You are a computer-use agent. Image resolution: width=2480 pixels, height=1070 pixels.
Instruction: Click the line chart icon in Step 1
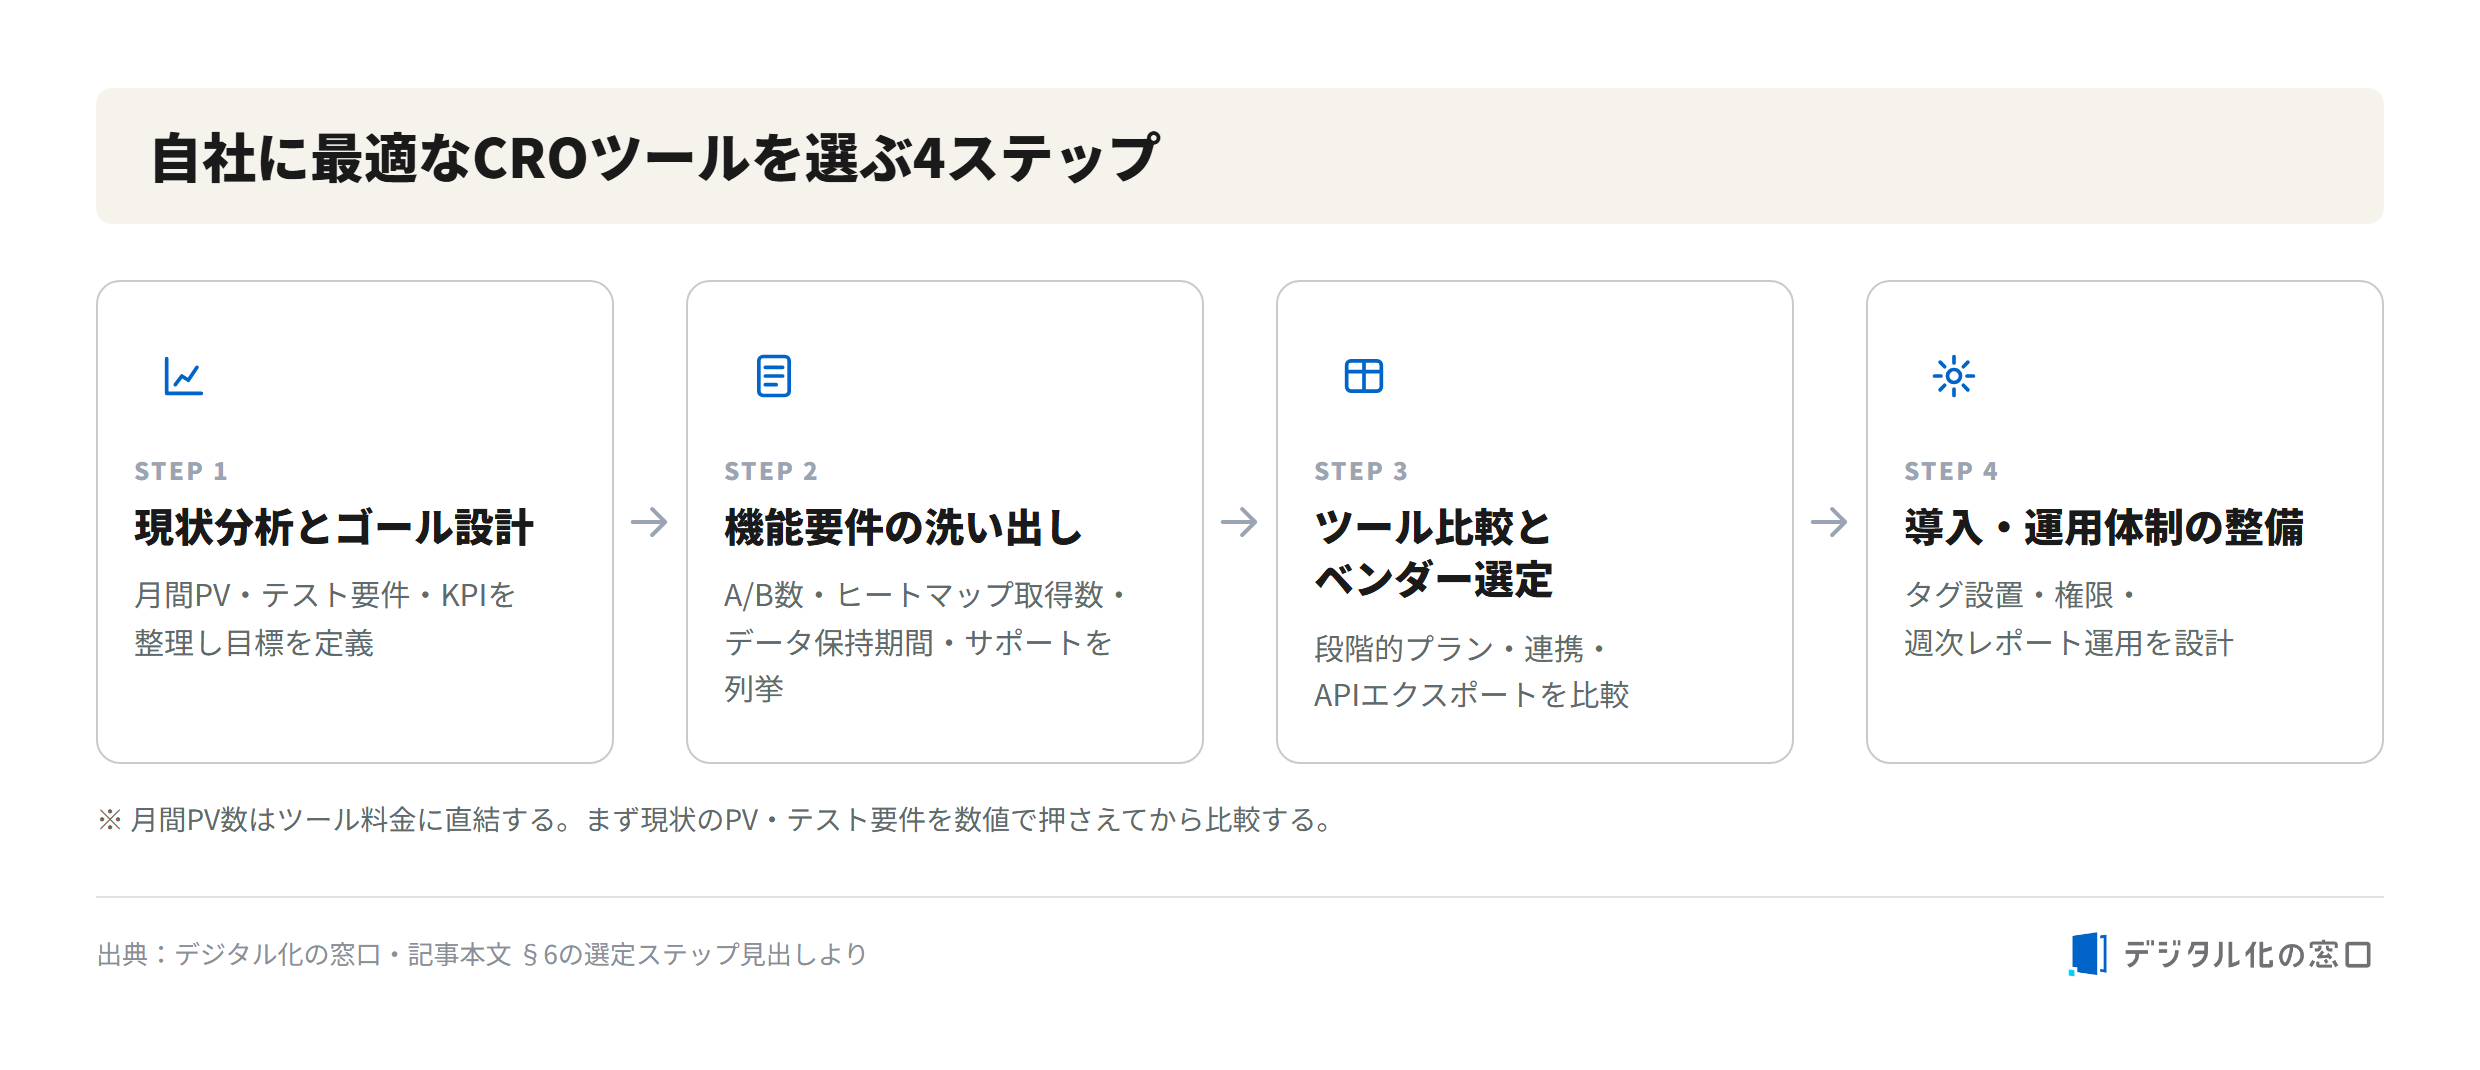(184, 376)
